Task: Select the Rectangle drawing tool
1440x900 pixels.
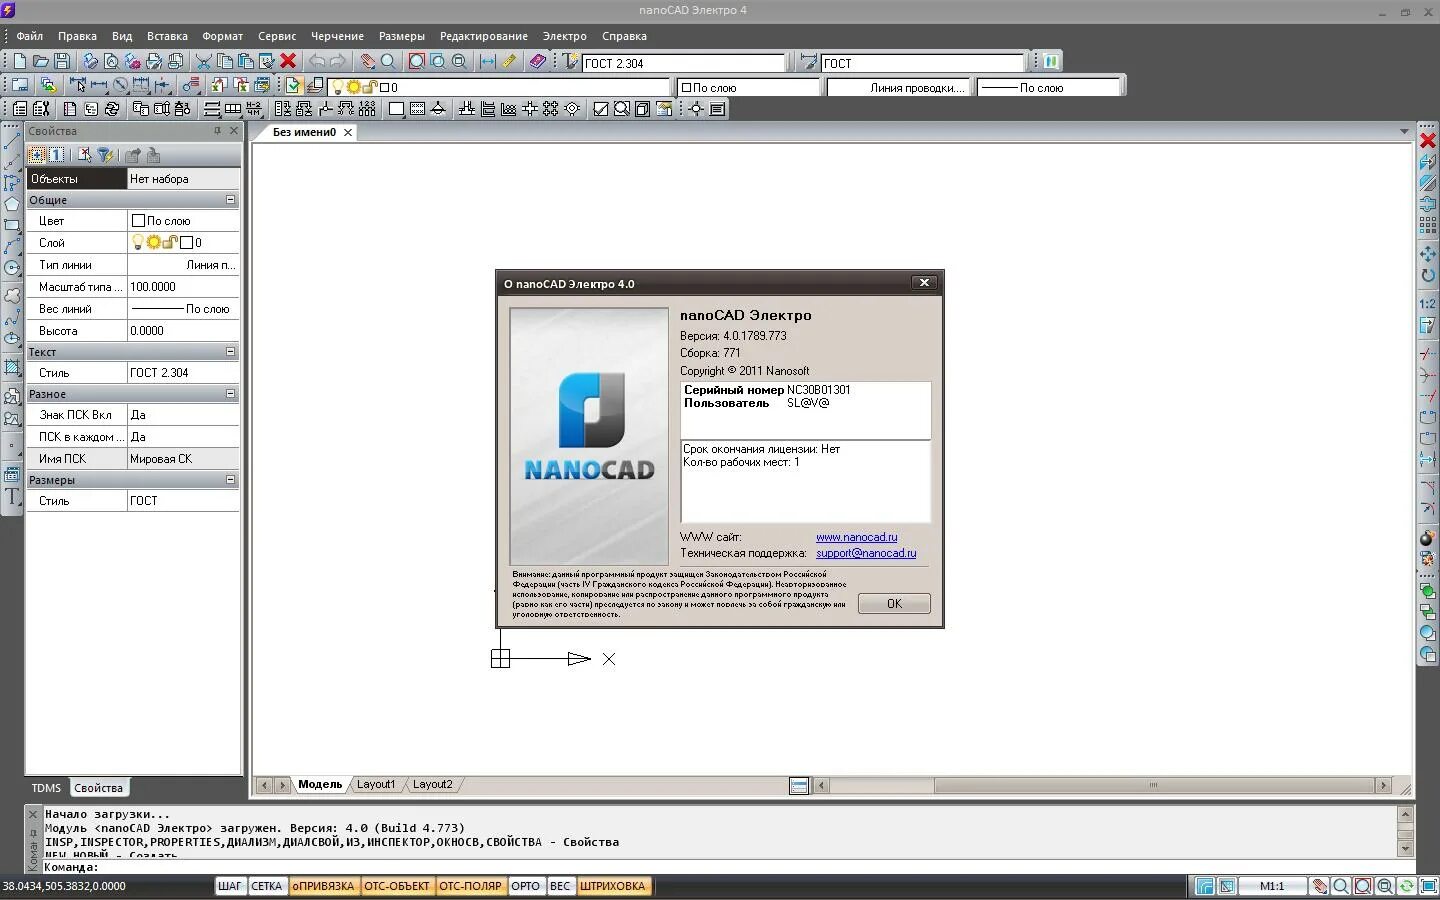Action: (x=12, y=225)
